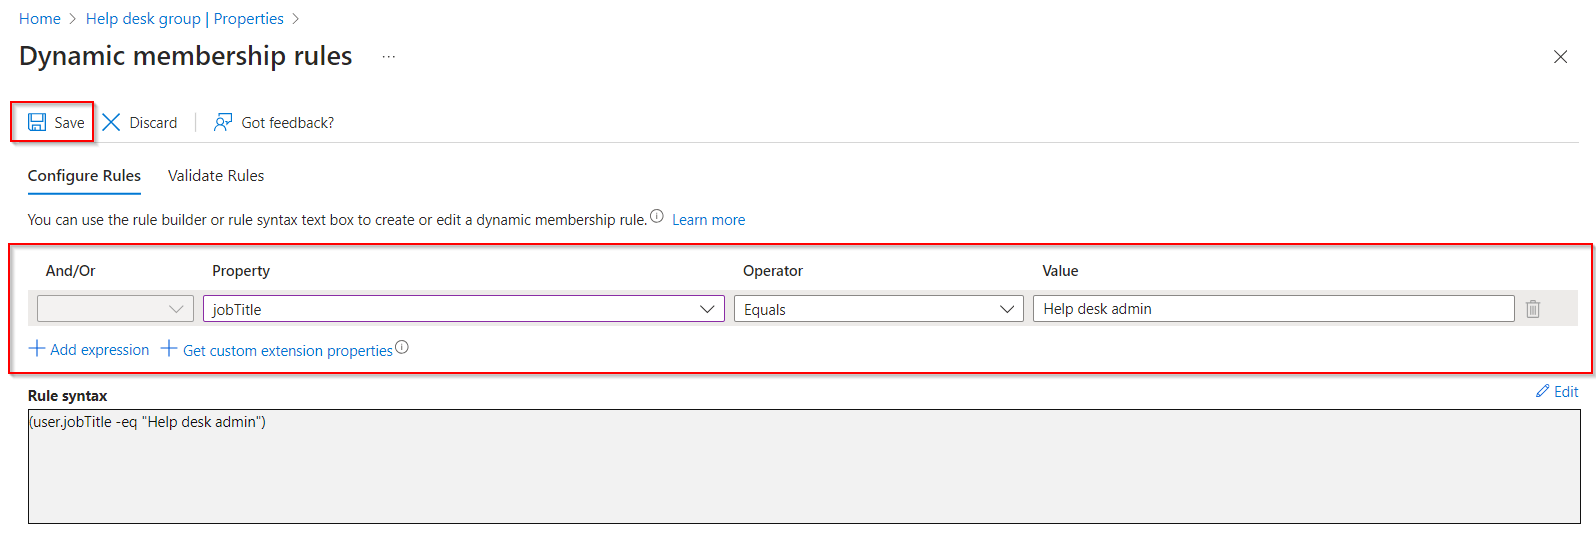Click the And/Or column header
The width and height of the screenshot is (1596, 552).
pos(71,271)
